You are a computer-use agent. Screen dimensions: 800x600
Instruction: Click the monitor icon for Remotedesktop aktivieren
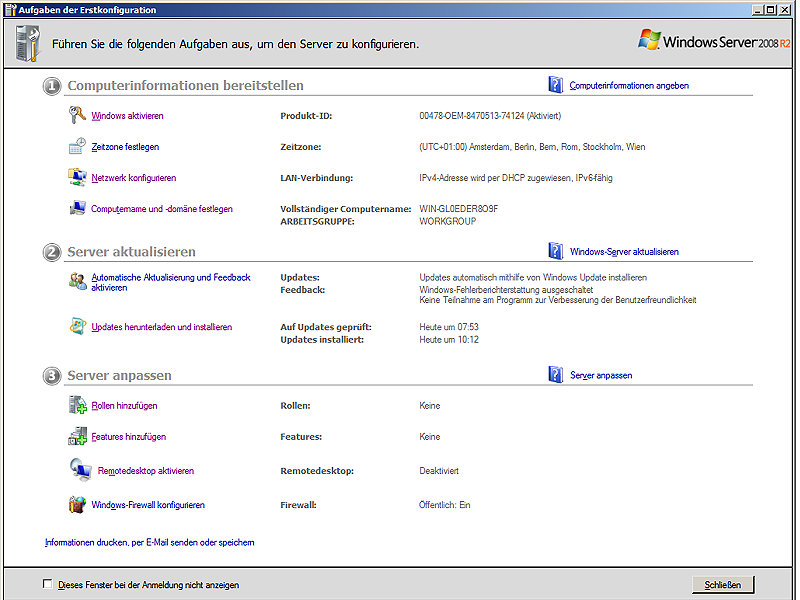81,470
